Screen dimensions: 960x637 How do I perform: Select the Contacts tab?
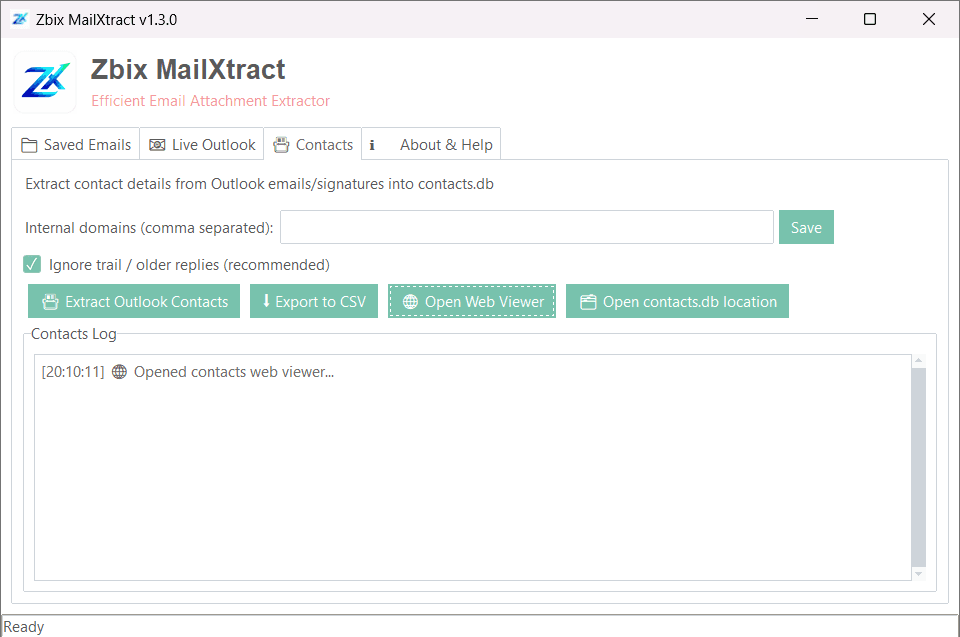(313, 145)
